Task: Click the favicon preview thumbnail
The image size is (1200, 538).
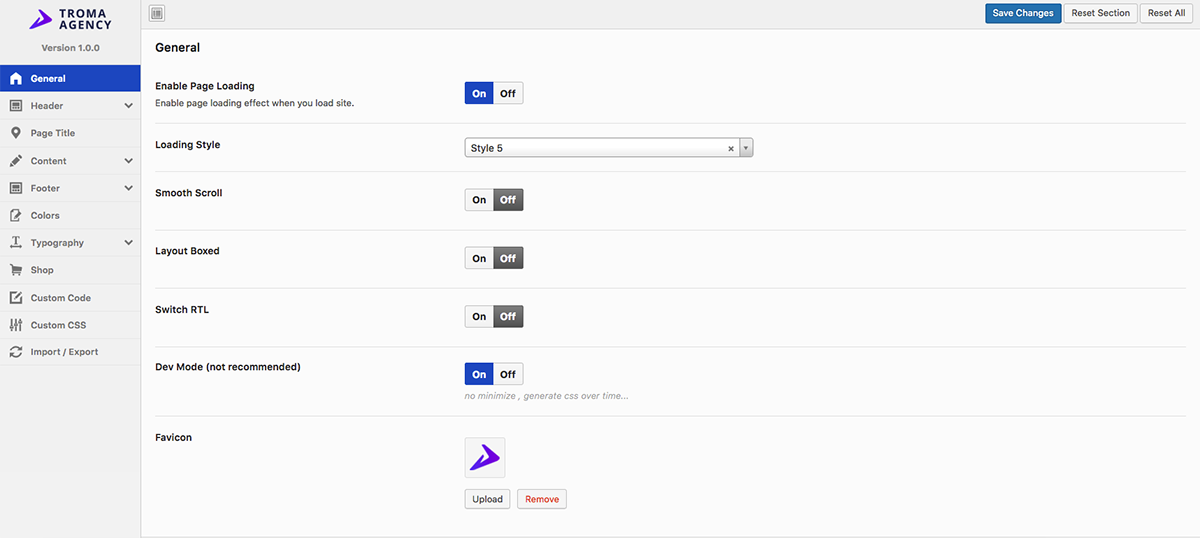Action: 485,457
